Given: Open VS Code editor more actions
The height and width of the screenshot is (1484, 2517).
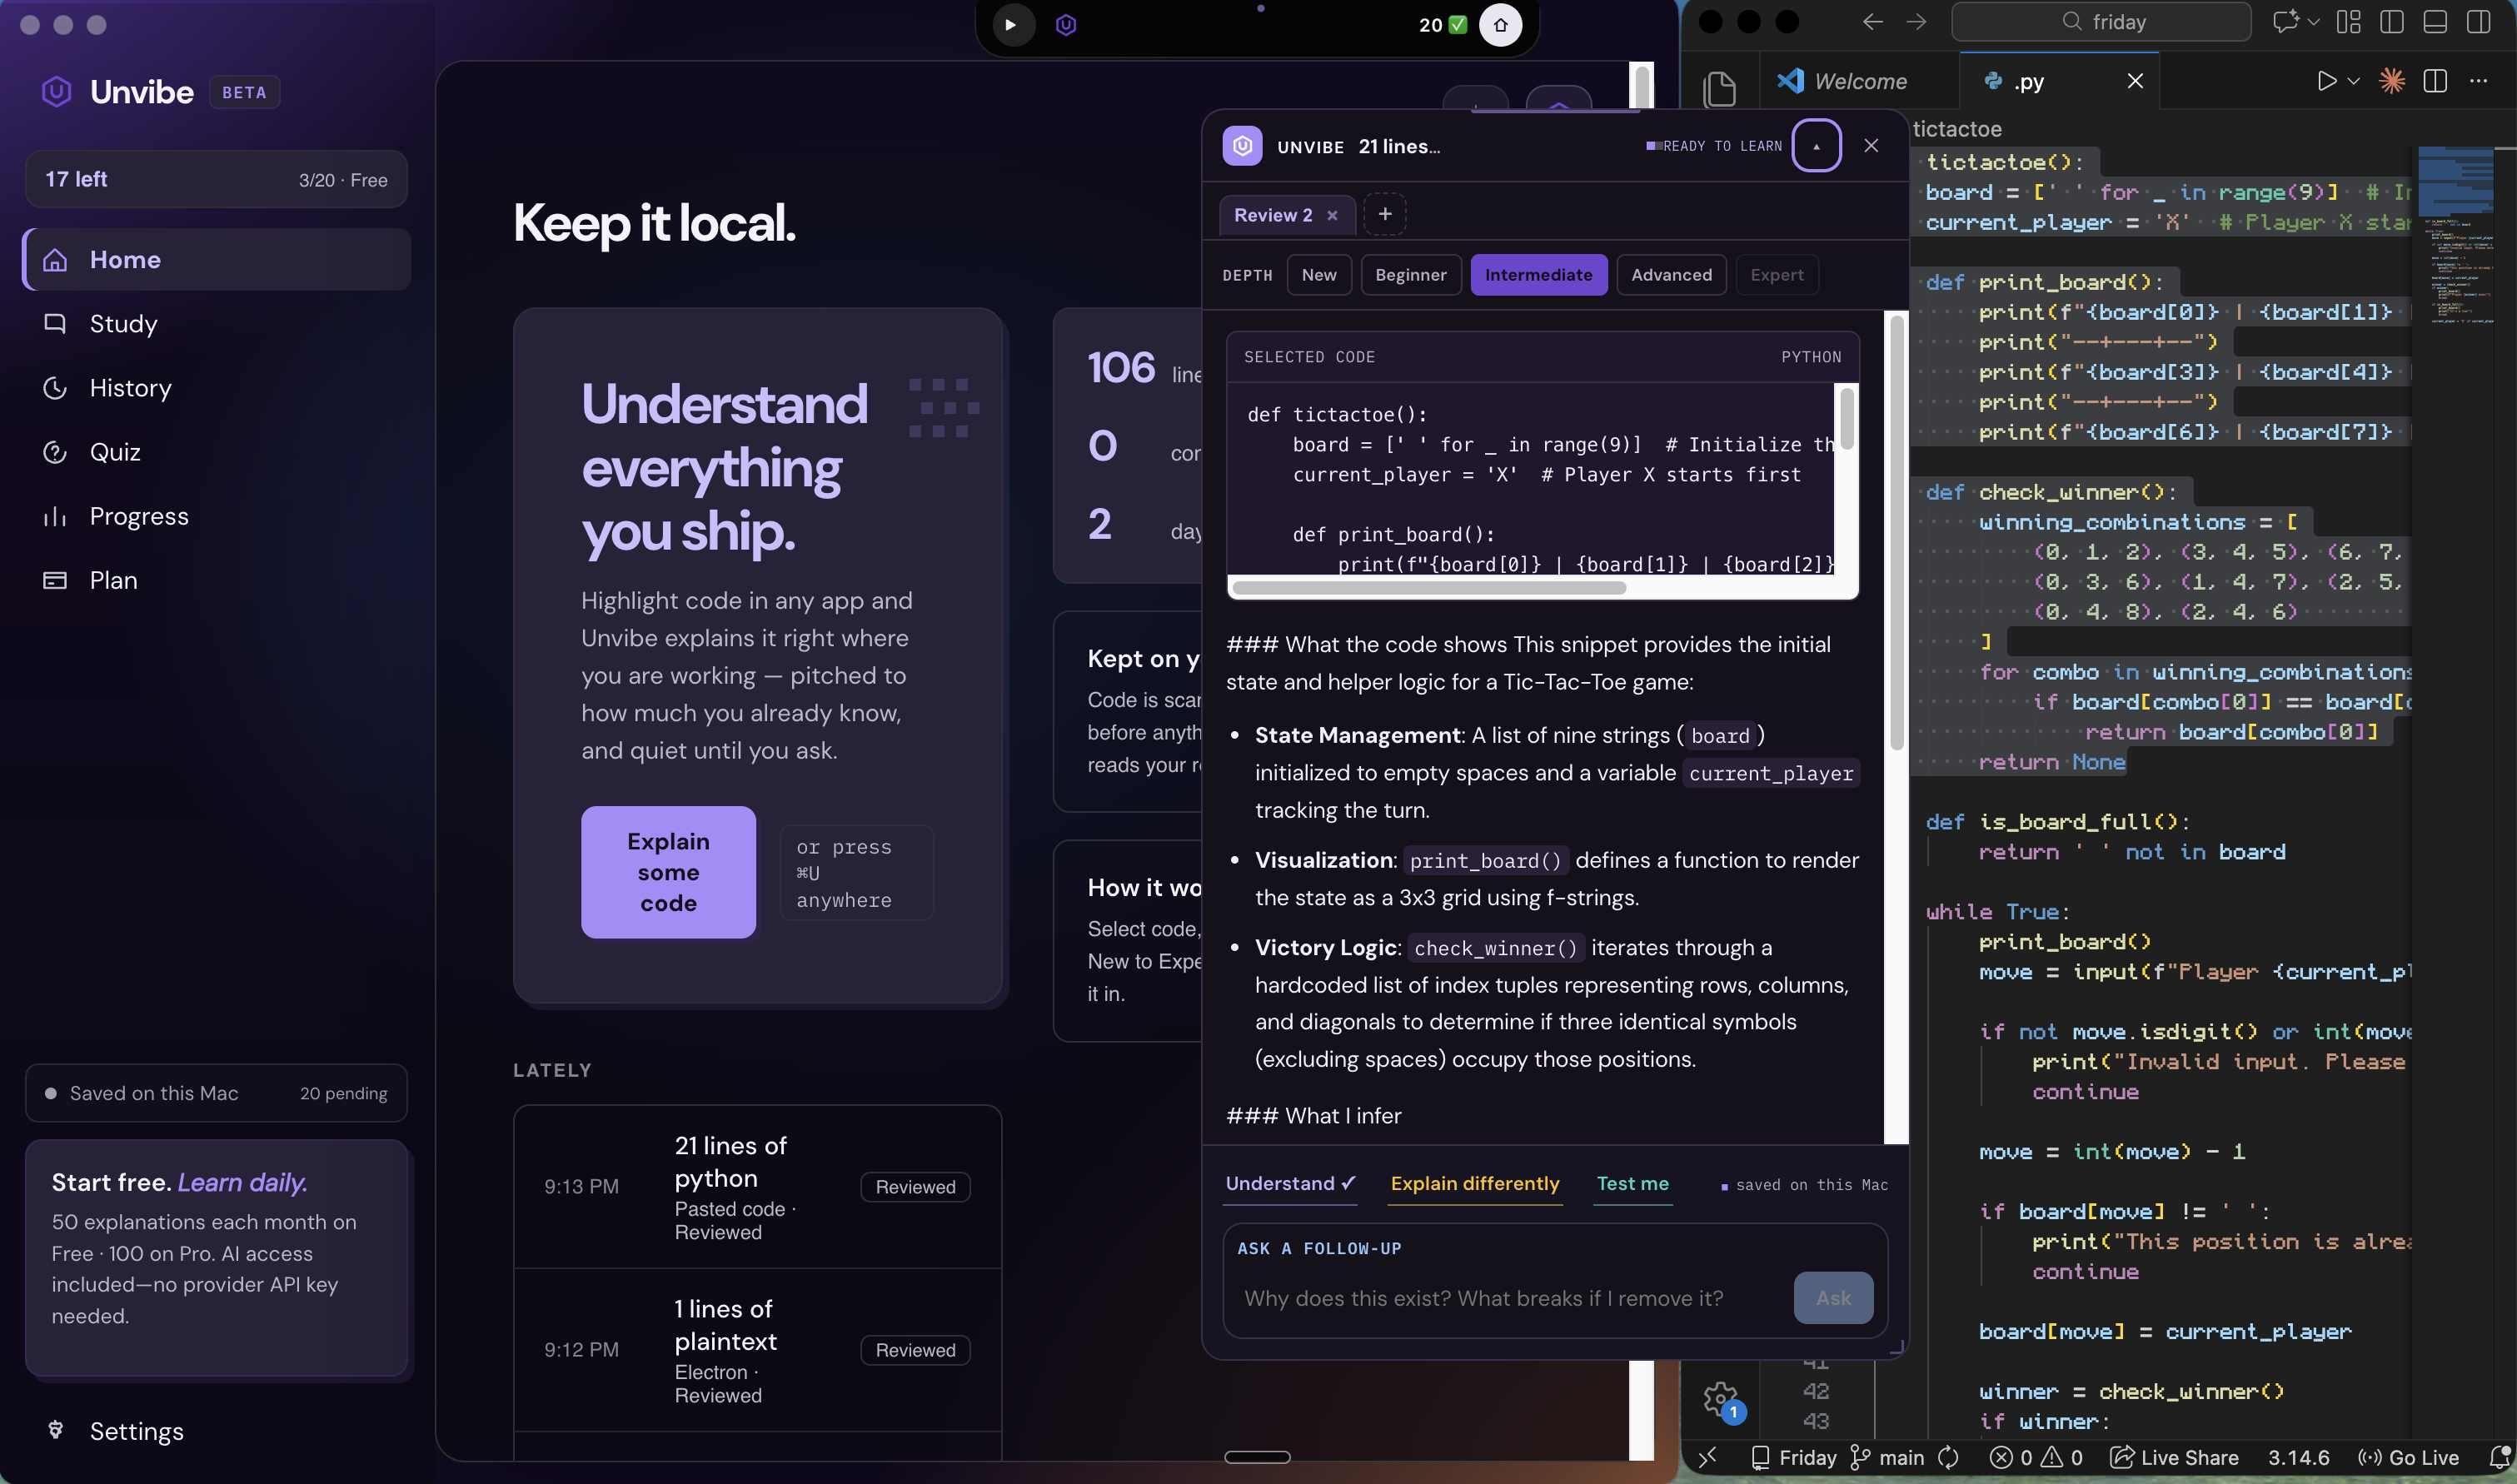Looking at the screenshot, I should pyautogui.click(x=2478, y=81).
